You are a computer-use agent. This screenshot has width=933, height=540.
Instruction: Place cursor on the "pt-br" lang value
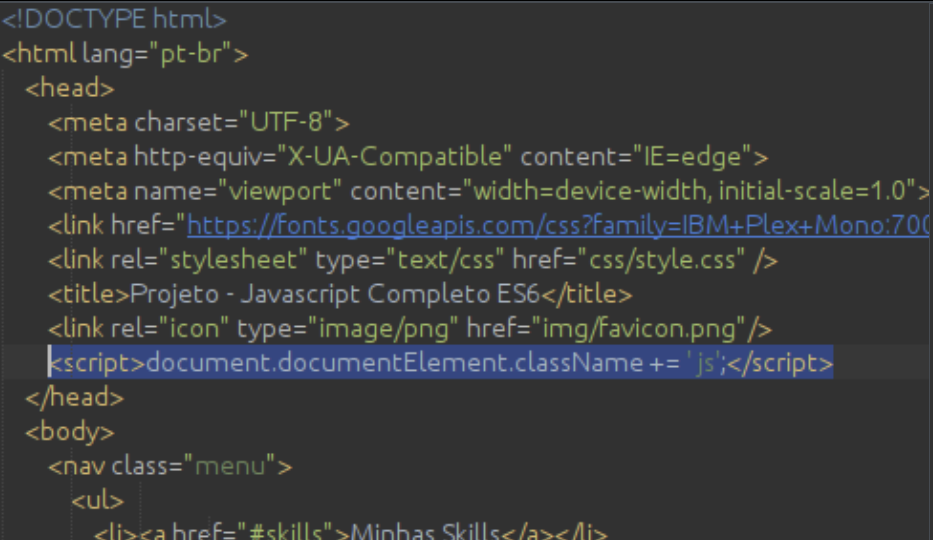[192, 53]
